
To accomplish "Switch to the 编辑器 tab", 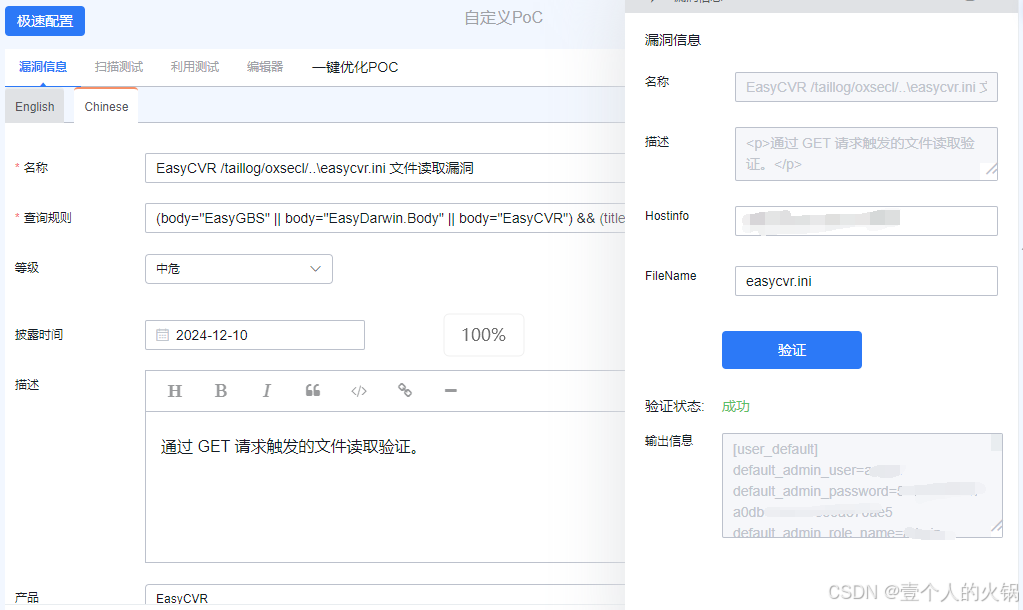I will point(265,67).
